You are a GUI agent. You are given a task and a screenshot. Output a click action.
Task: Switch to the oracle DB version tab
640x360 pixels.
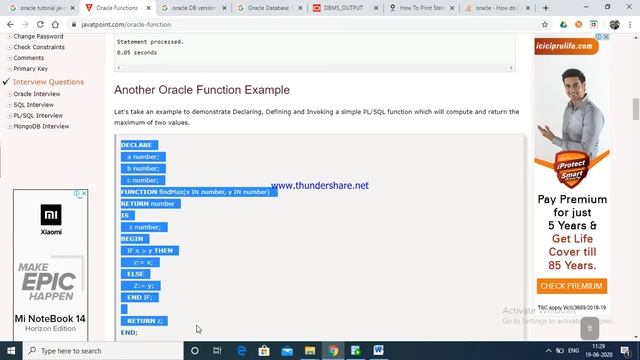coord(193,8)
